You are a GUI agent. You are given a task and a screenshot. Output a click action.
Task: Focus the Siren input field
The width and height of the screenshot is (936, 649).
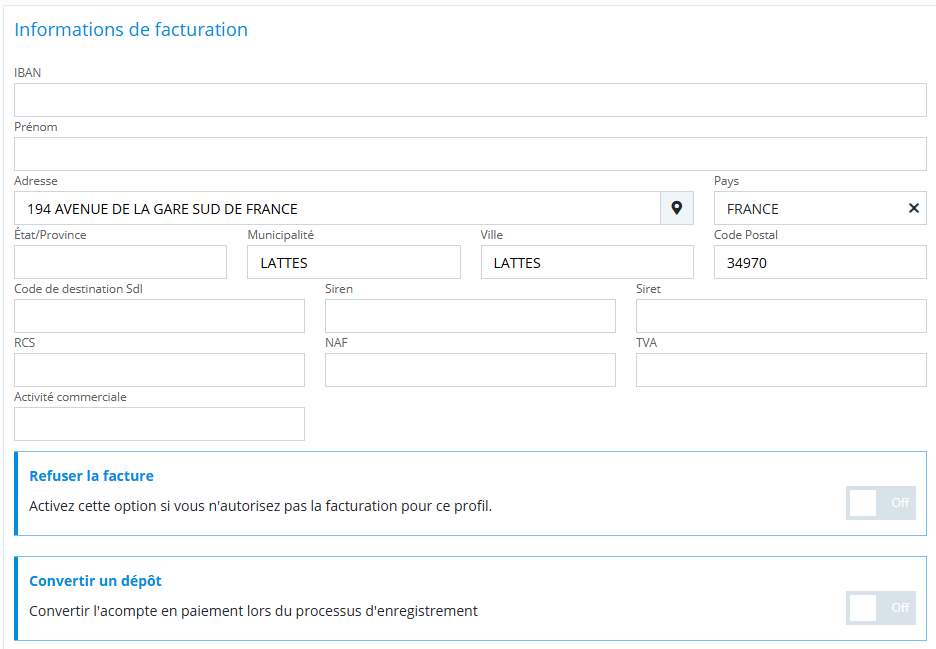(470, 316)
